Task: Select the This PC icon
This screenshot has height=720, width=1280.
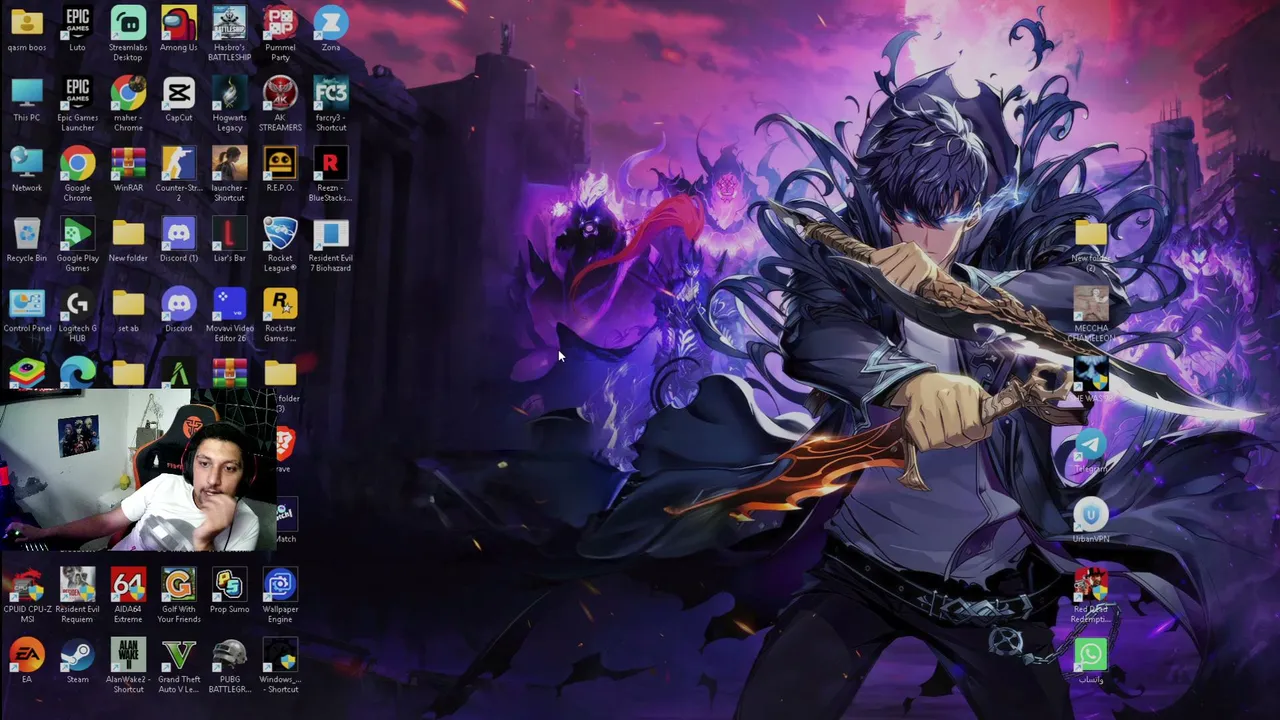Action: click(x=27, y=99)
